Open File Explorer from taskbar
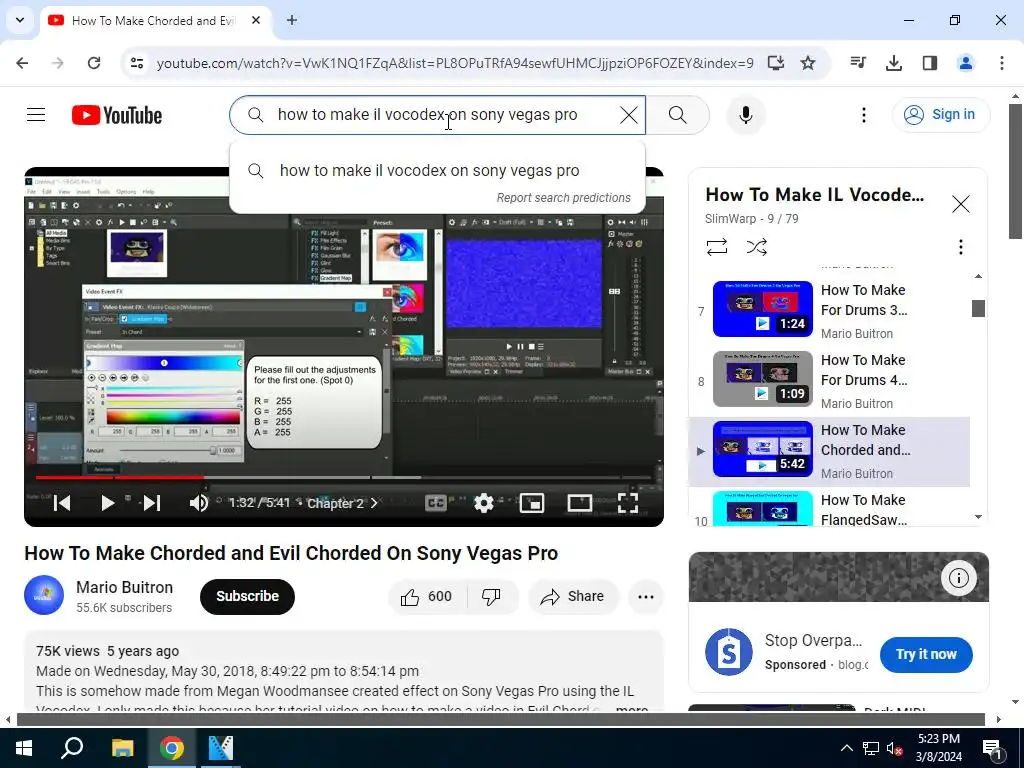The image size is (1024, 768). 122,748
